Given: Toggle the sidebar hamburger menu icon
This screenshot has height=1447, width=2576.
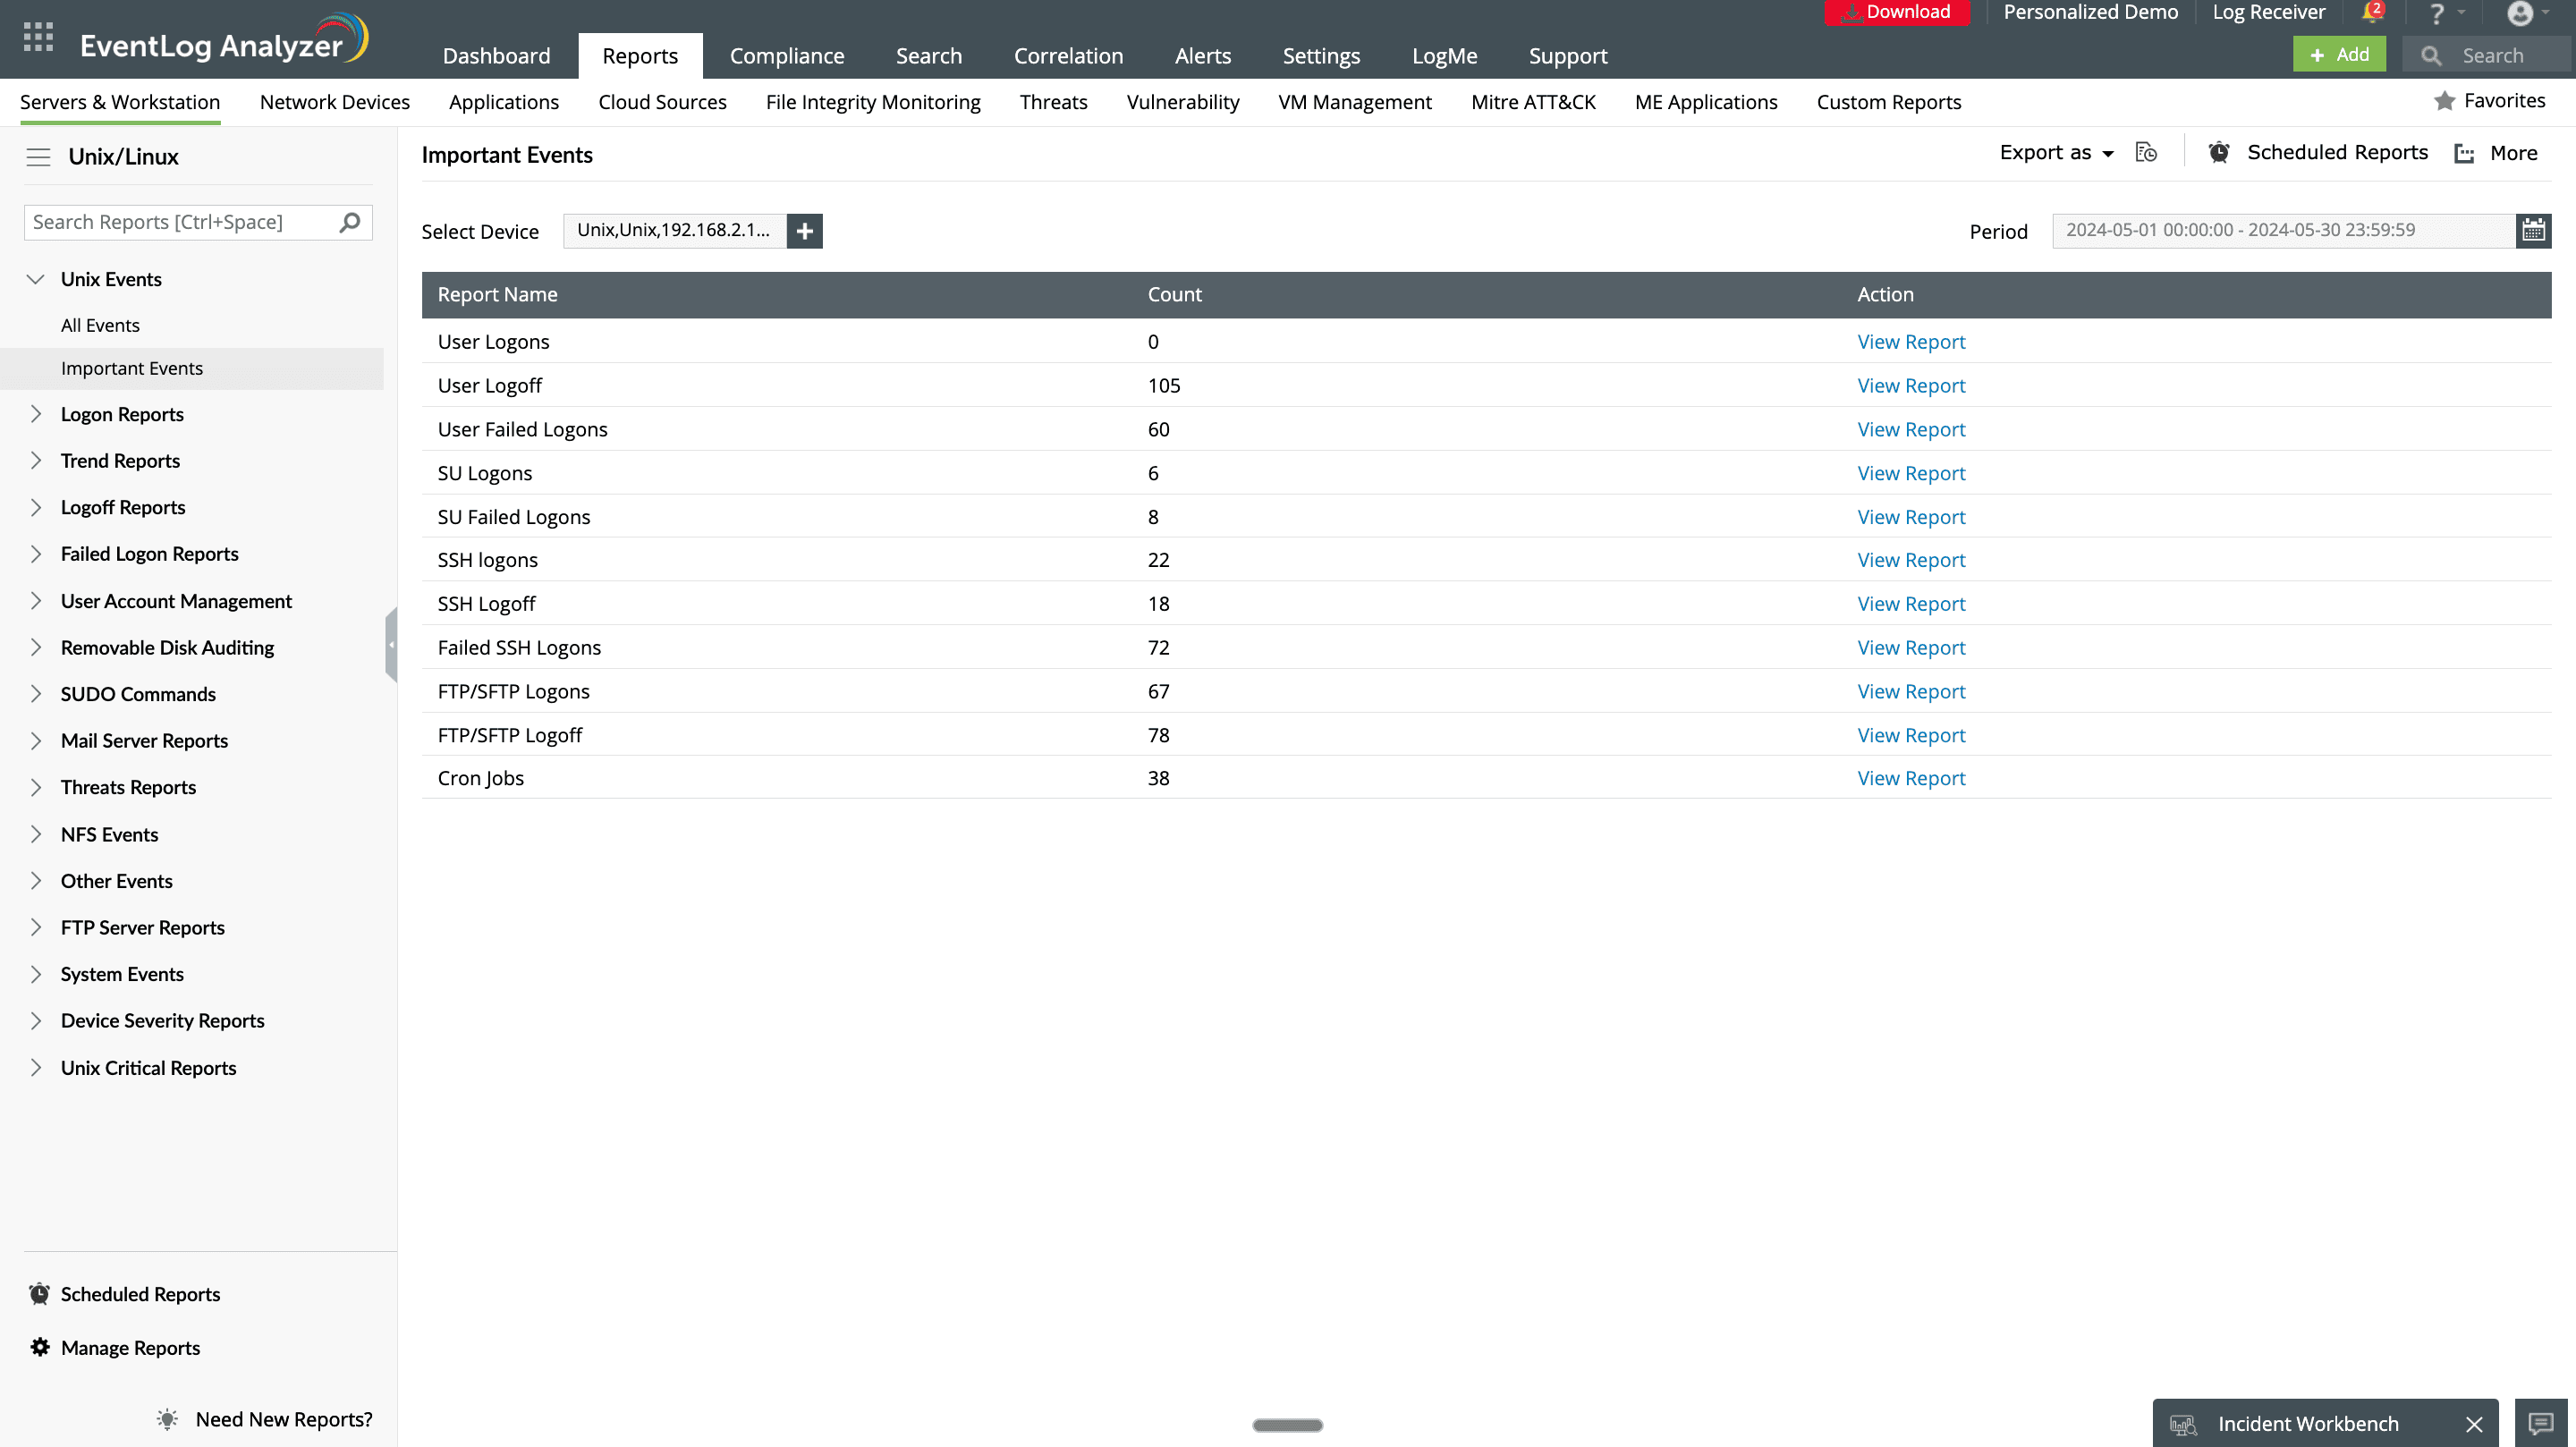Looking at the screenshot, I should click(38, 157).
